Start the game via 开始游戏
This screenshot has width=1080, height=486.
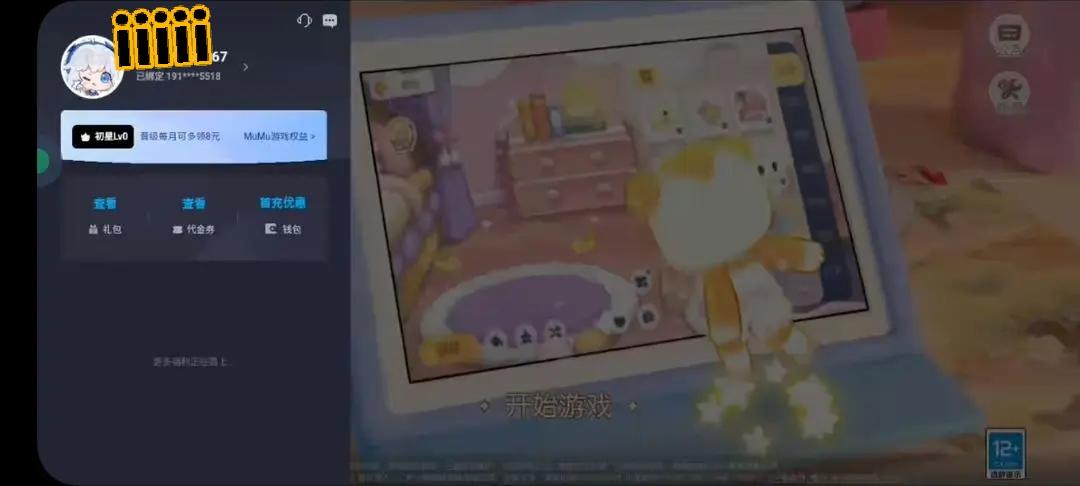558,405
